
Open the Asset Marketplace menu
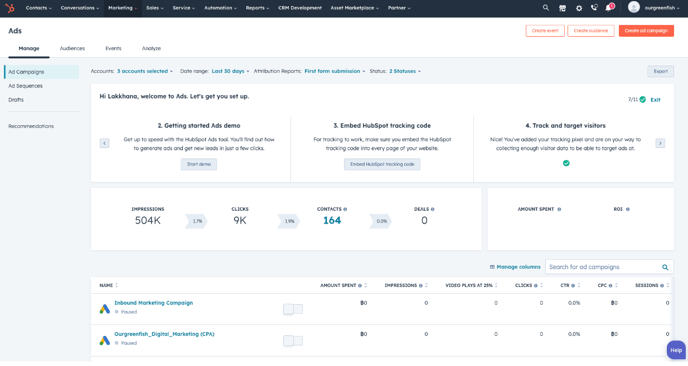point(355,8)
